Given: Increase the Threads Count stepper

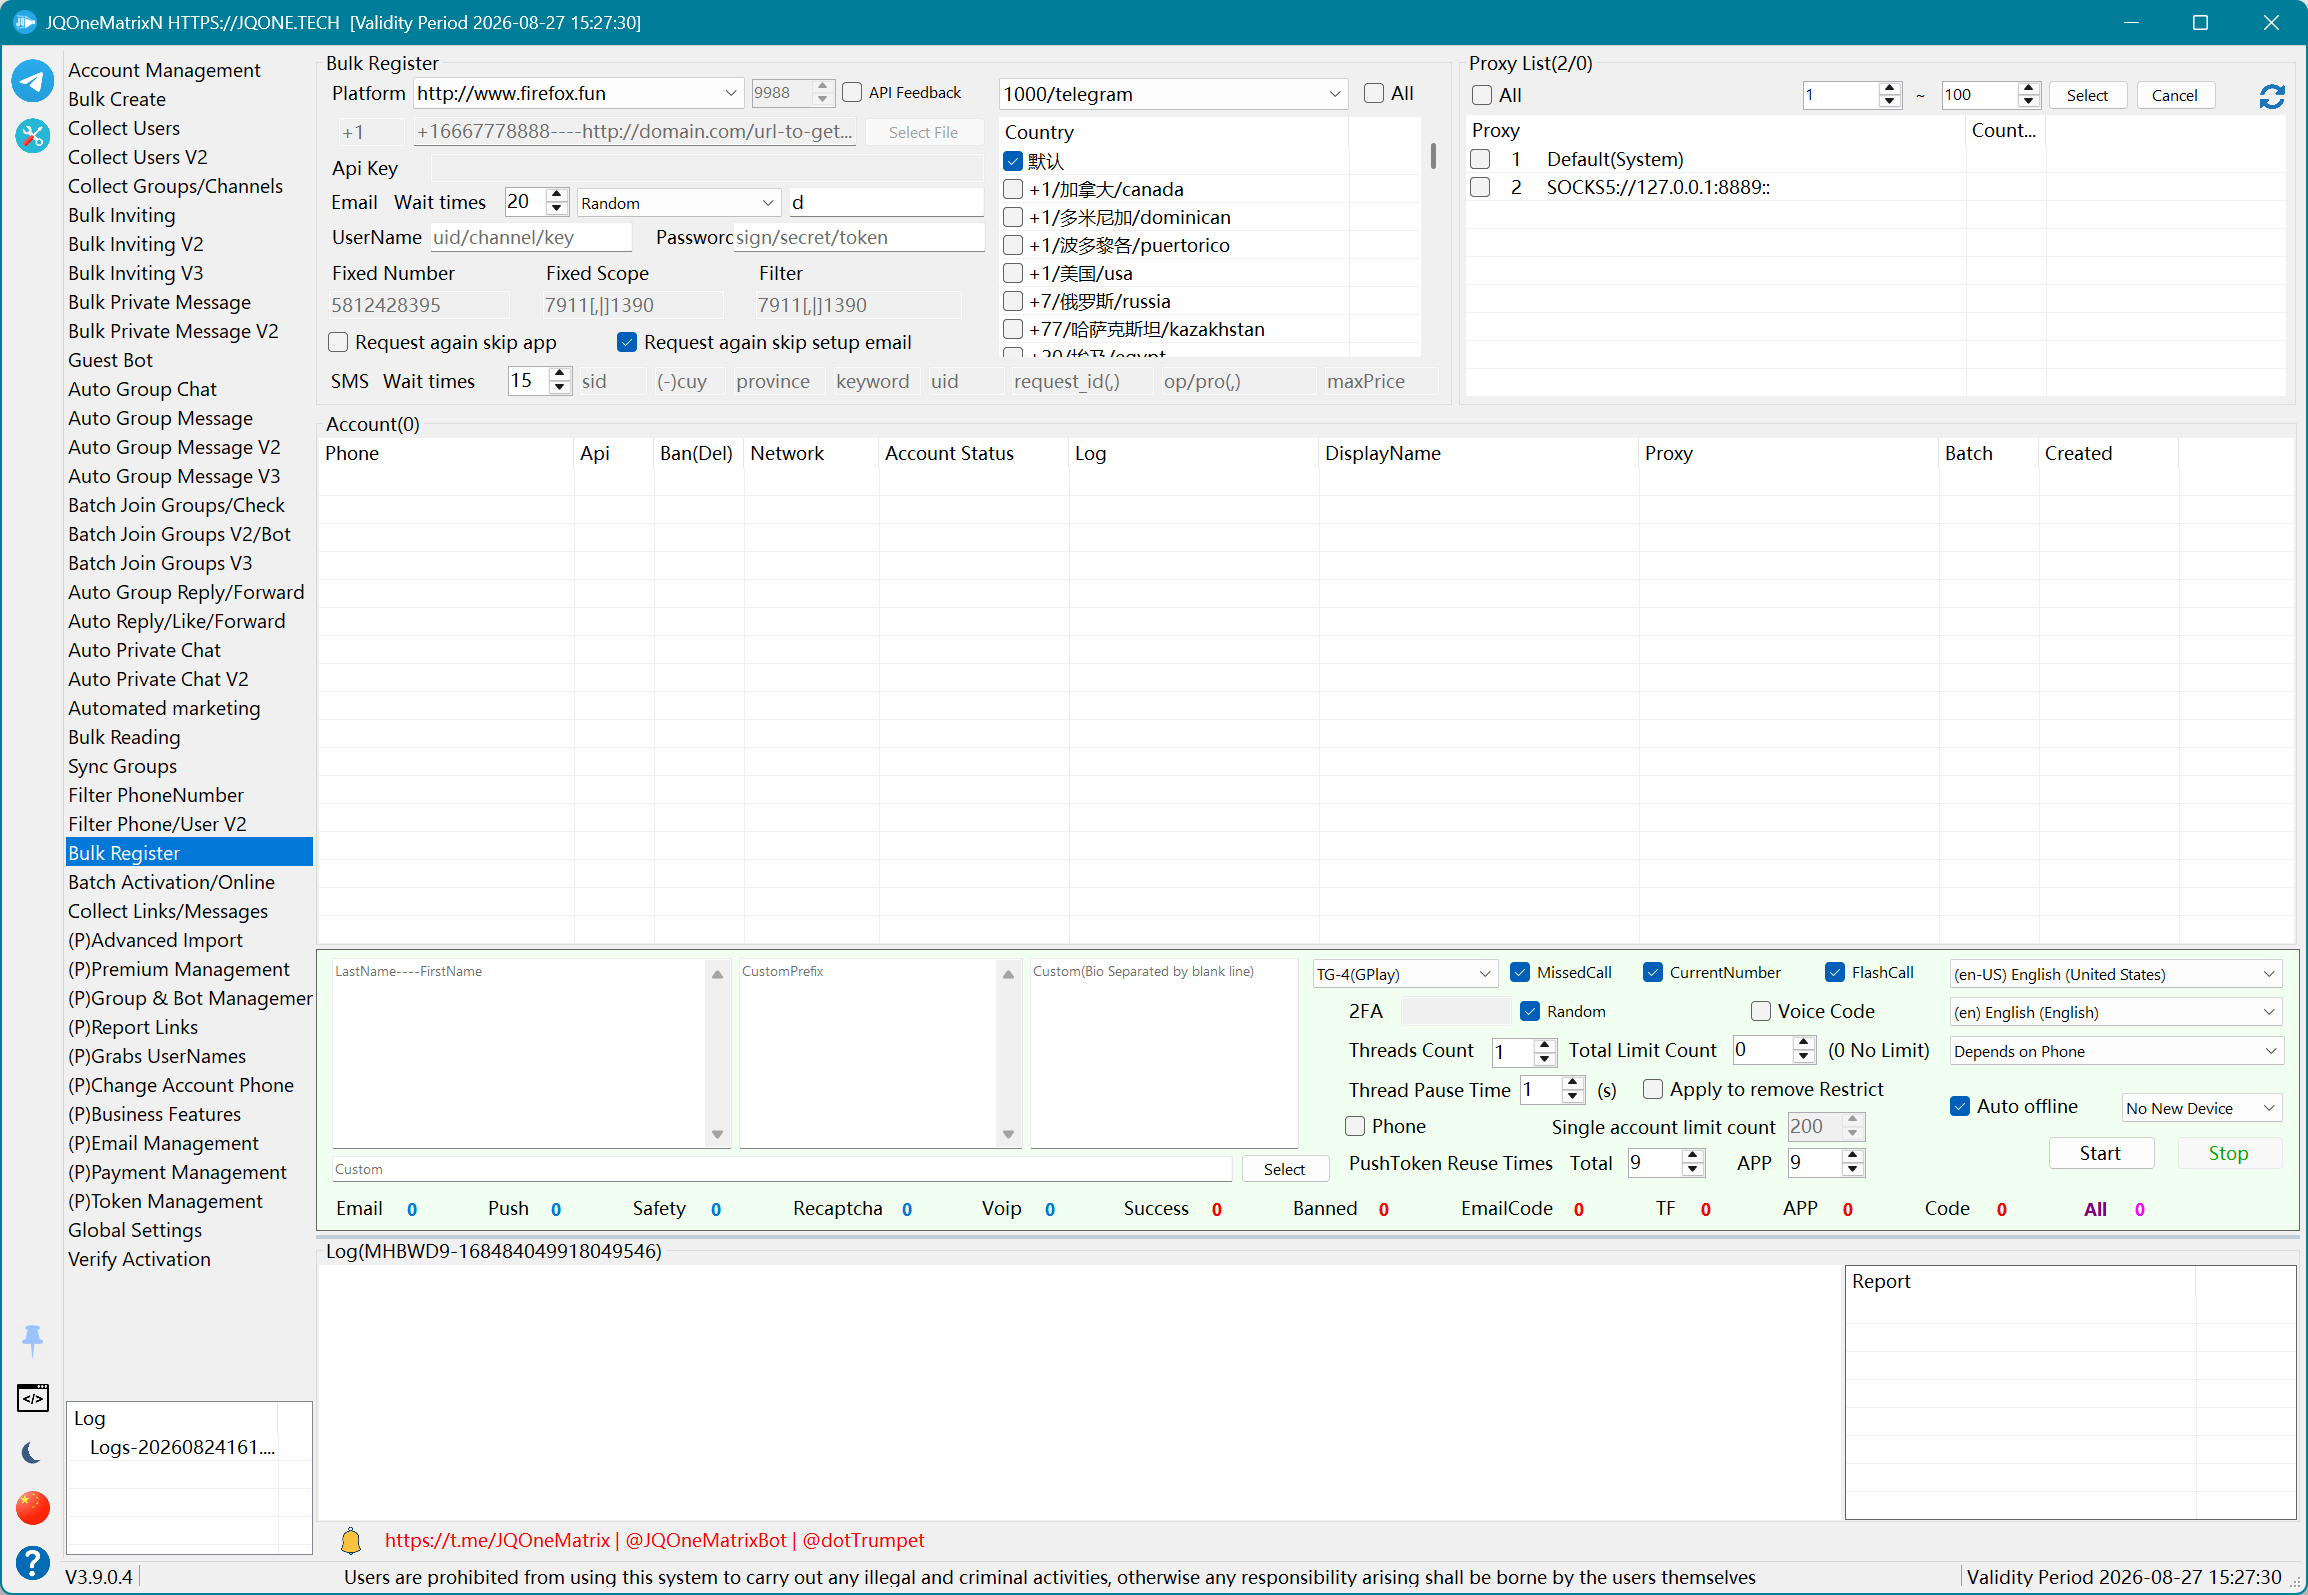Looking at the screenshot, I should pos(1545,1044).
